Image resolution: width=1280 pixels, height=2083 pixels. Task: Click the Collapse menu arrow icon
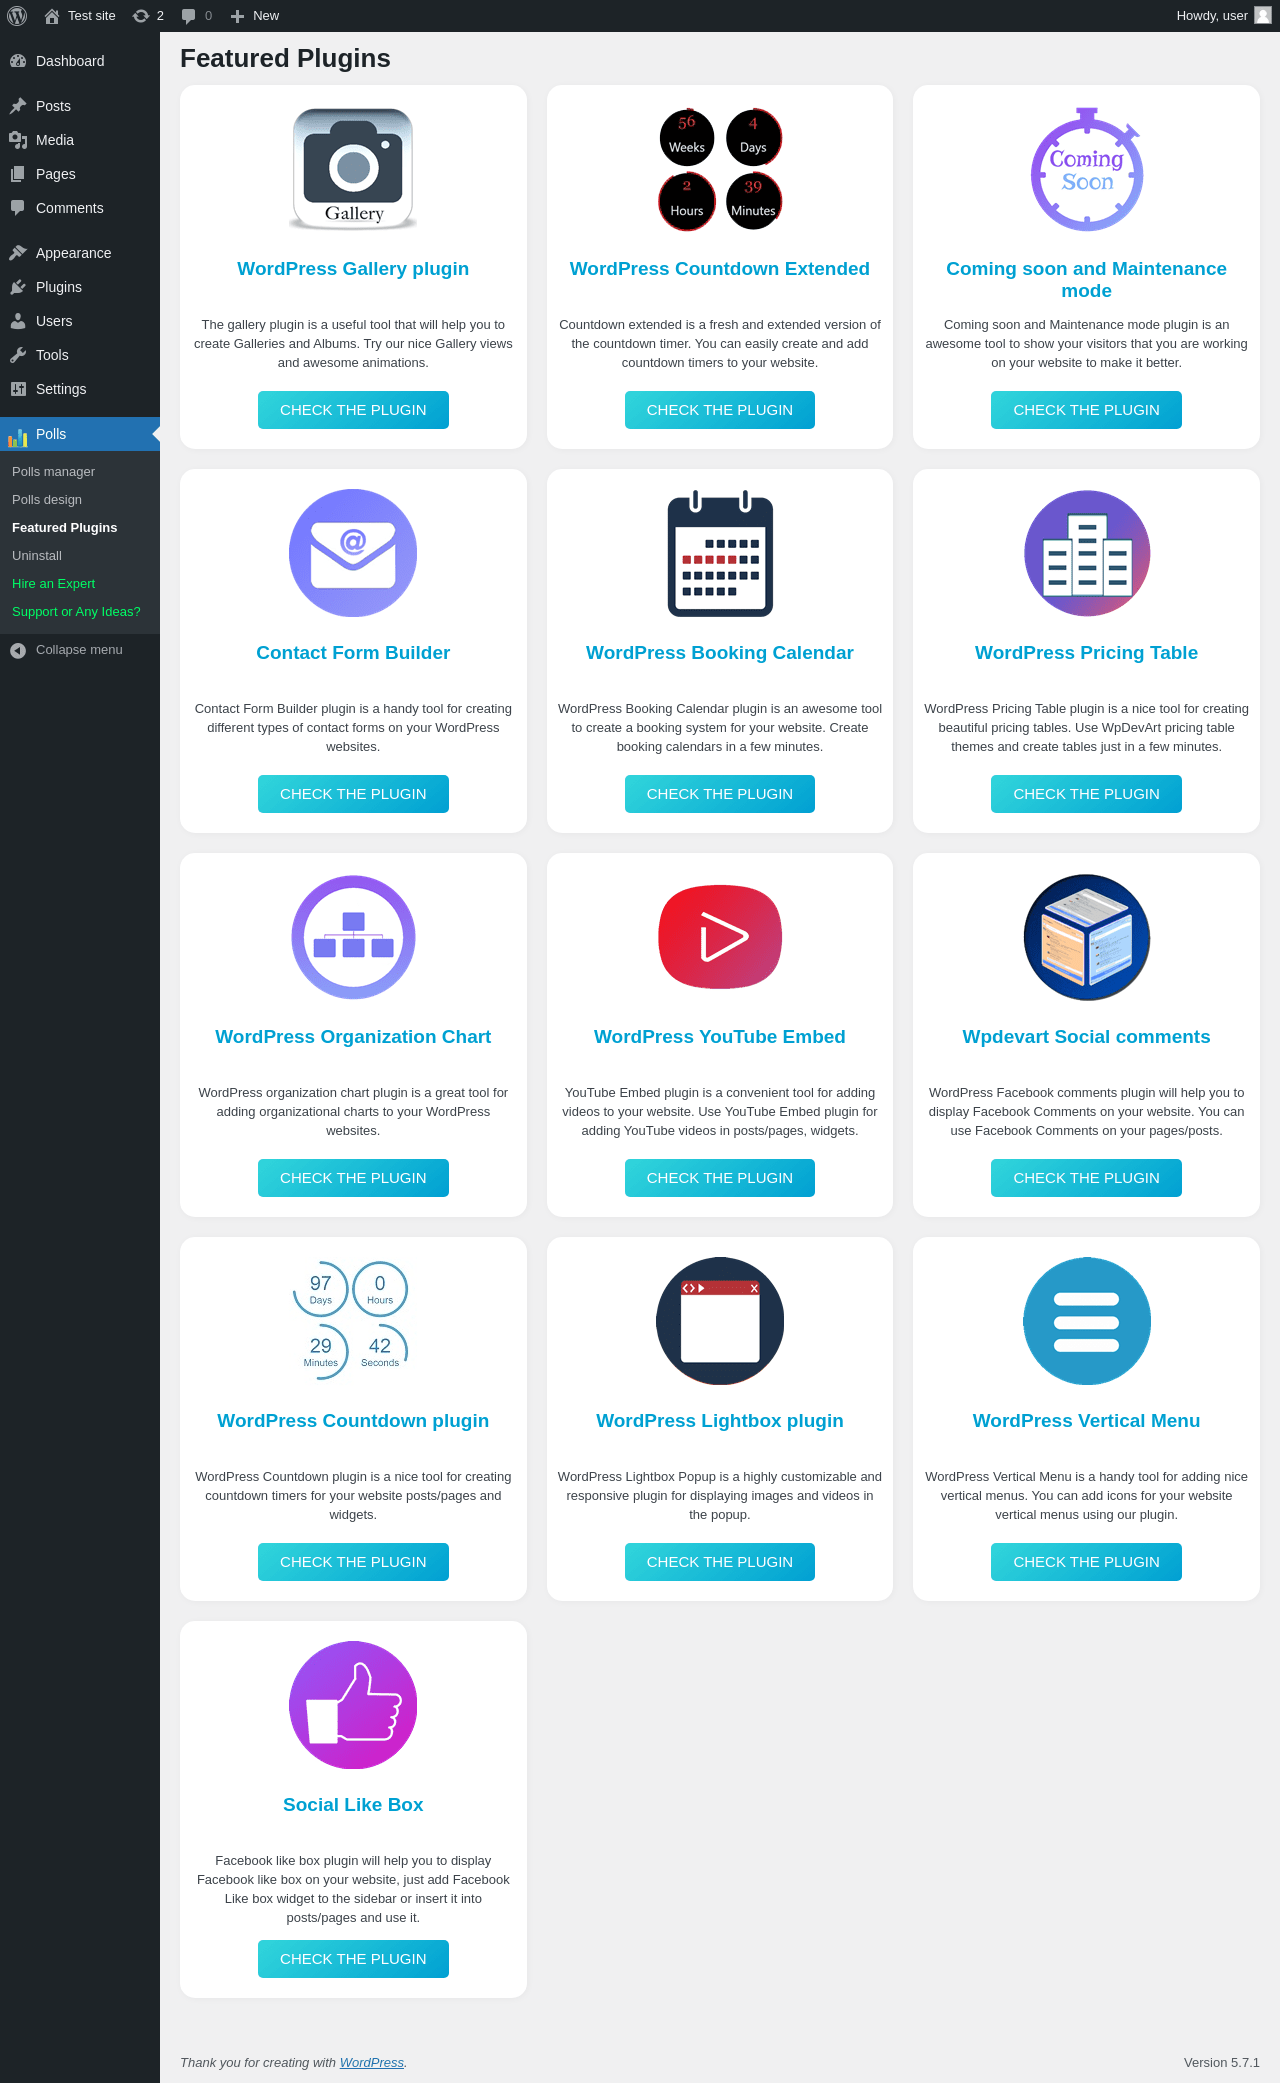(18, 650)
